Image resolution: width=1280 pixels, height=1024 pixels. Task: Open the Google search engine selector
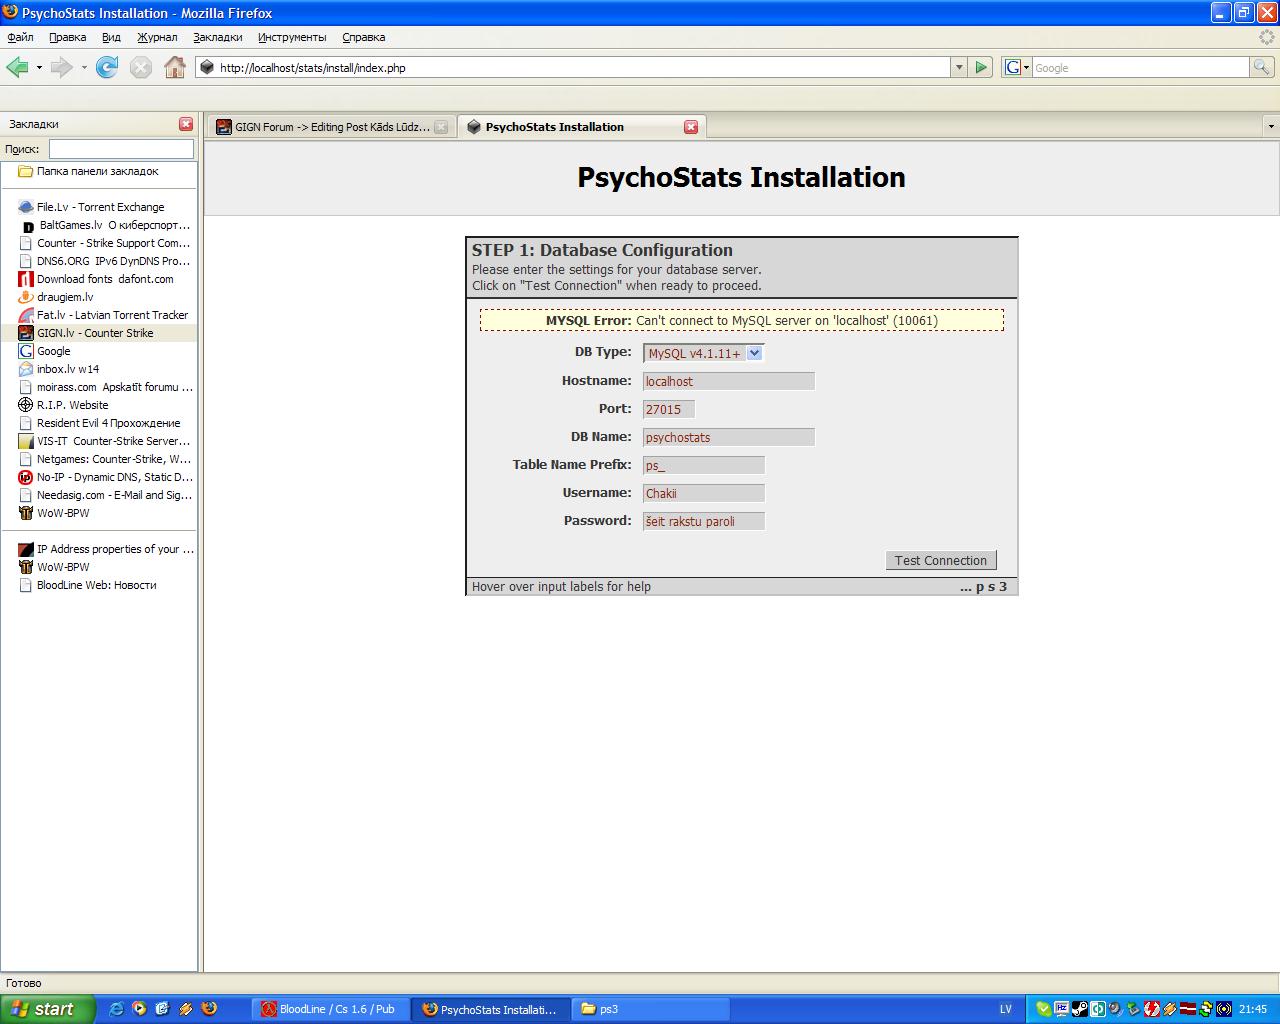(x=1017, y=67)
